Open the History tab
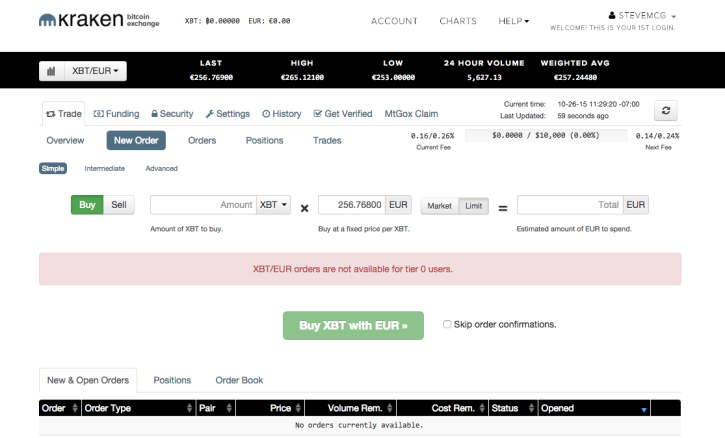The height and width of the screenshot is (438, 725). (x=282, y=114)
